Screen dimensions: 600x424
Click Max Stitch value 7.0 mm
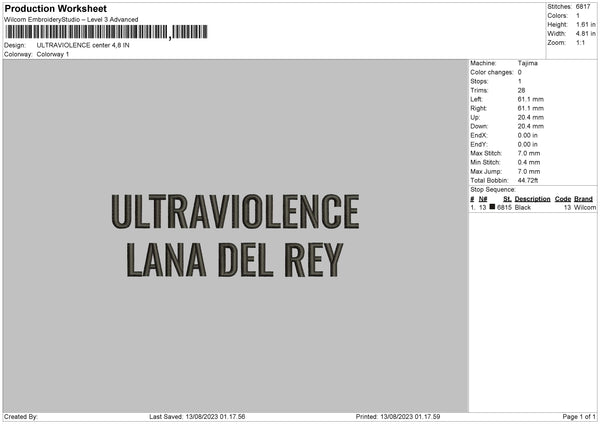pyautogui.click(x=529, y=153)
